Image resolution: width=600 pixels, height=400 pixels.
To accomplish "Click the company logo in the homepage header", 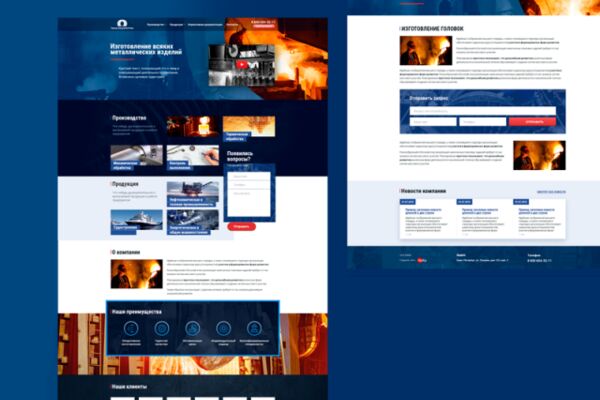I will [x=122, y=24].
